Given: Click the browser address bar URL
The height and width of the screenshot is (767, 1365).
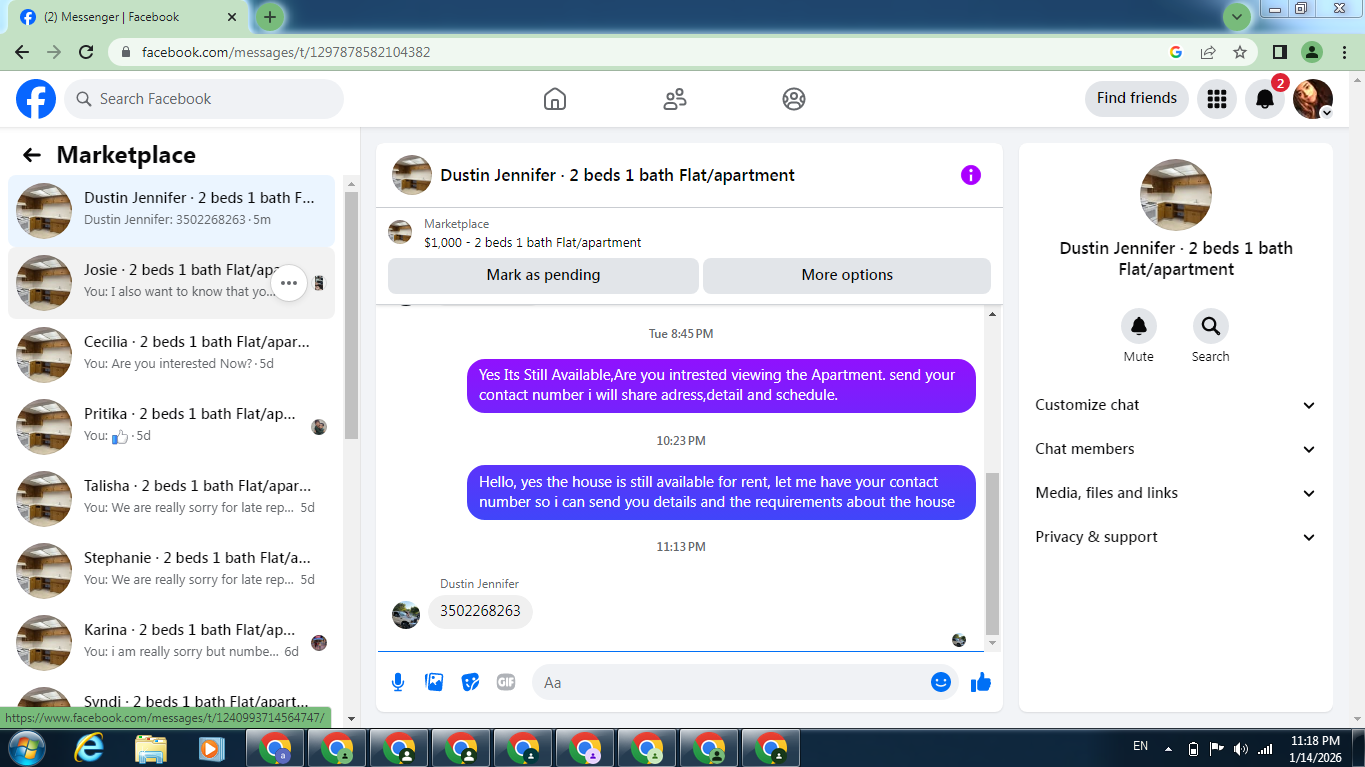Looking at the screenshot, I should coord(286,52).
